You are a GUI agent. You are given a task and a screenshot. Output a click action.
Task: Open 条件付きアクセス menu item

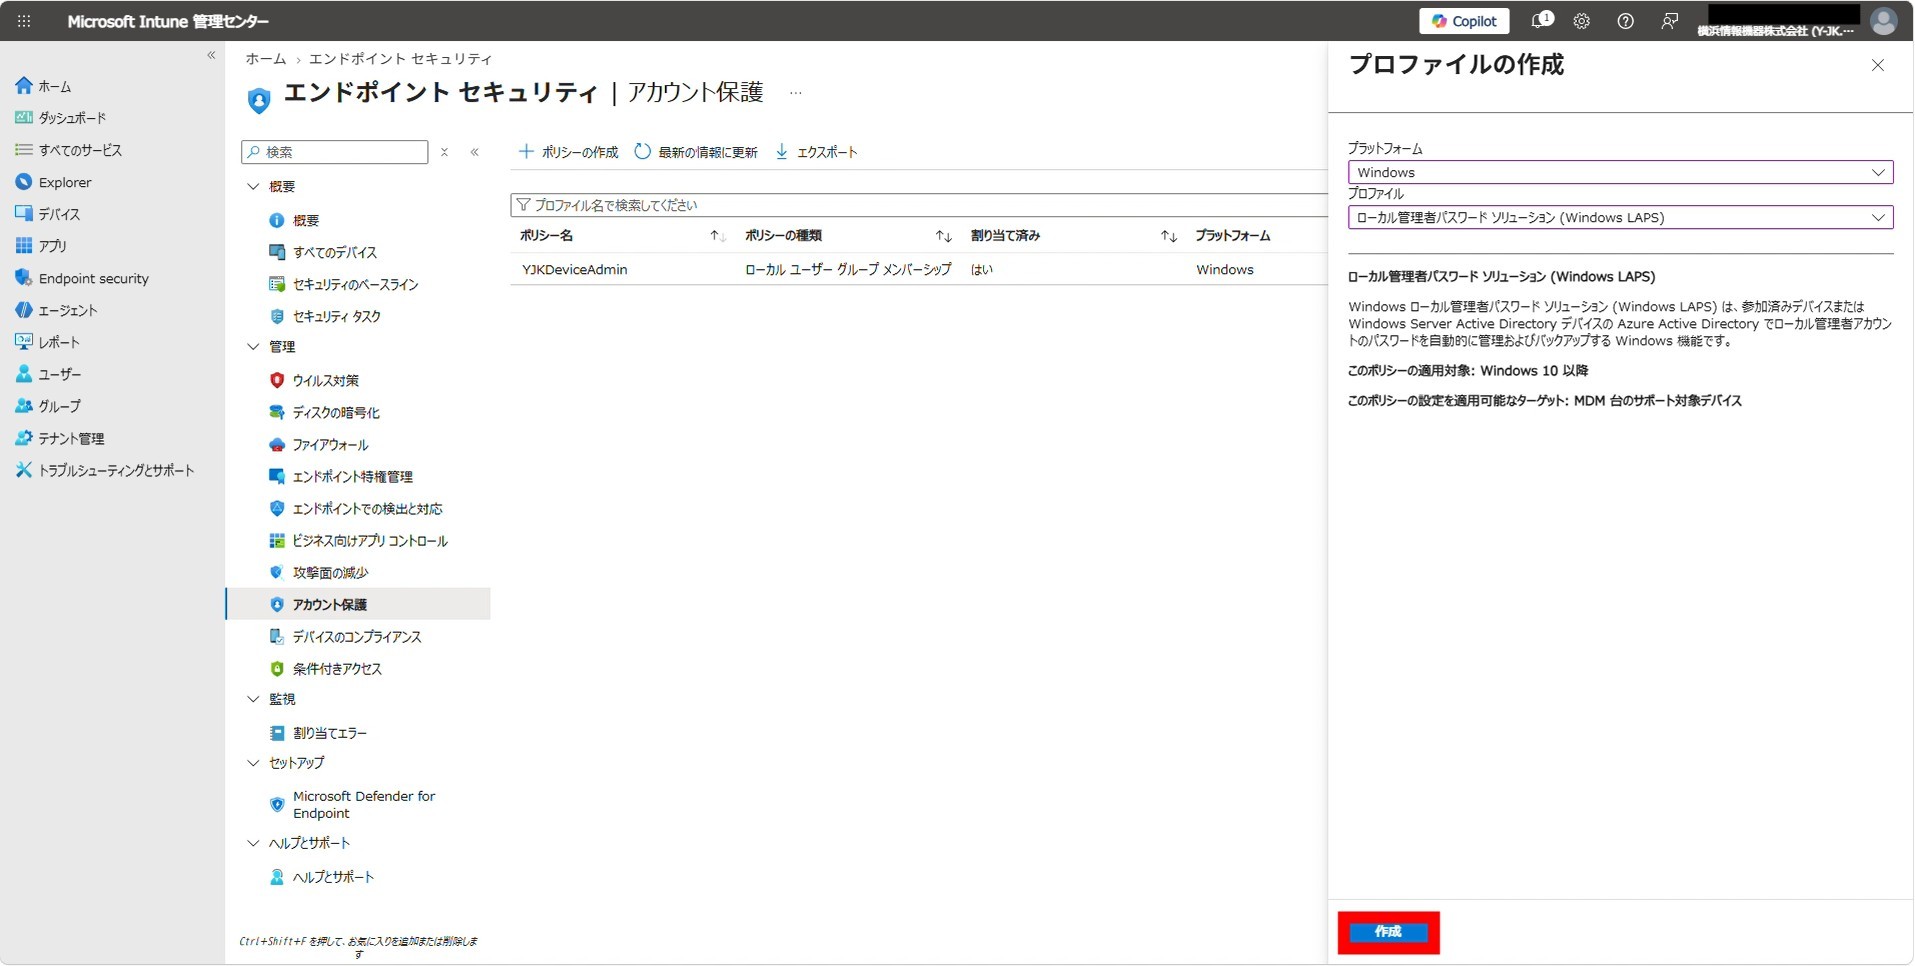(337, 668)
